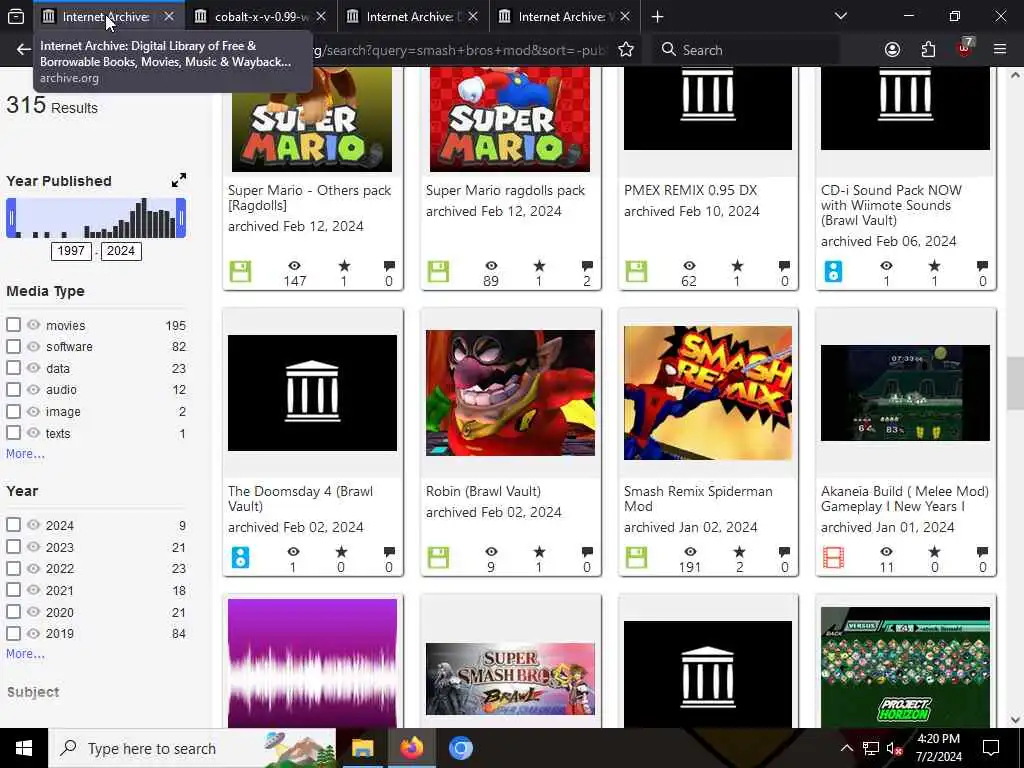Click the audio speaker icon on CD-i Sound Pack card
The image size is (1024, 768).
833,271
